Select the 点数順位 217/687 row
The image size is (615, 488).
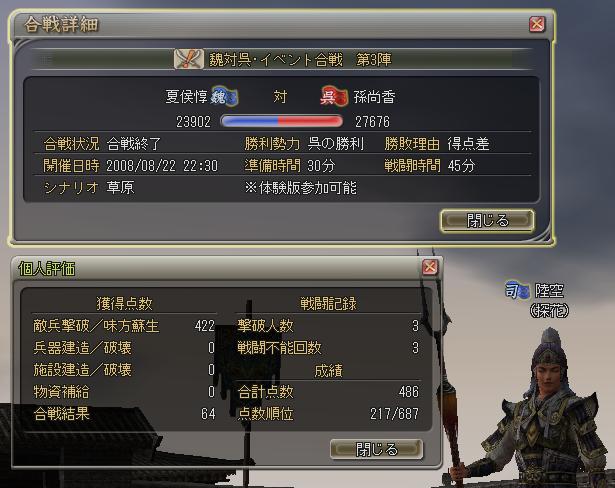coord(328,413)
